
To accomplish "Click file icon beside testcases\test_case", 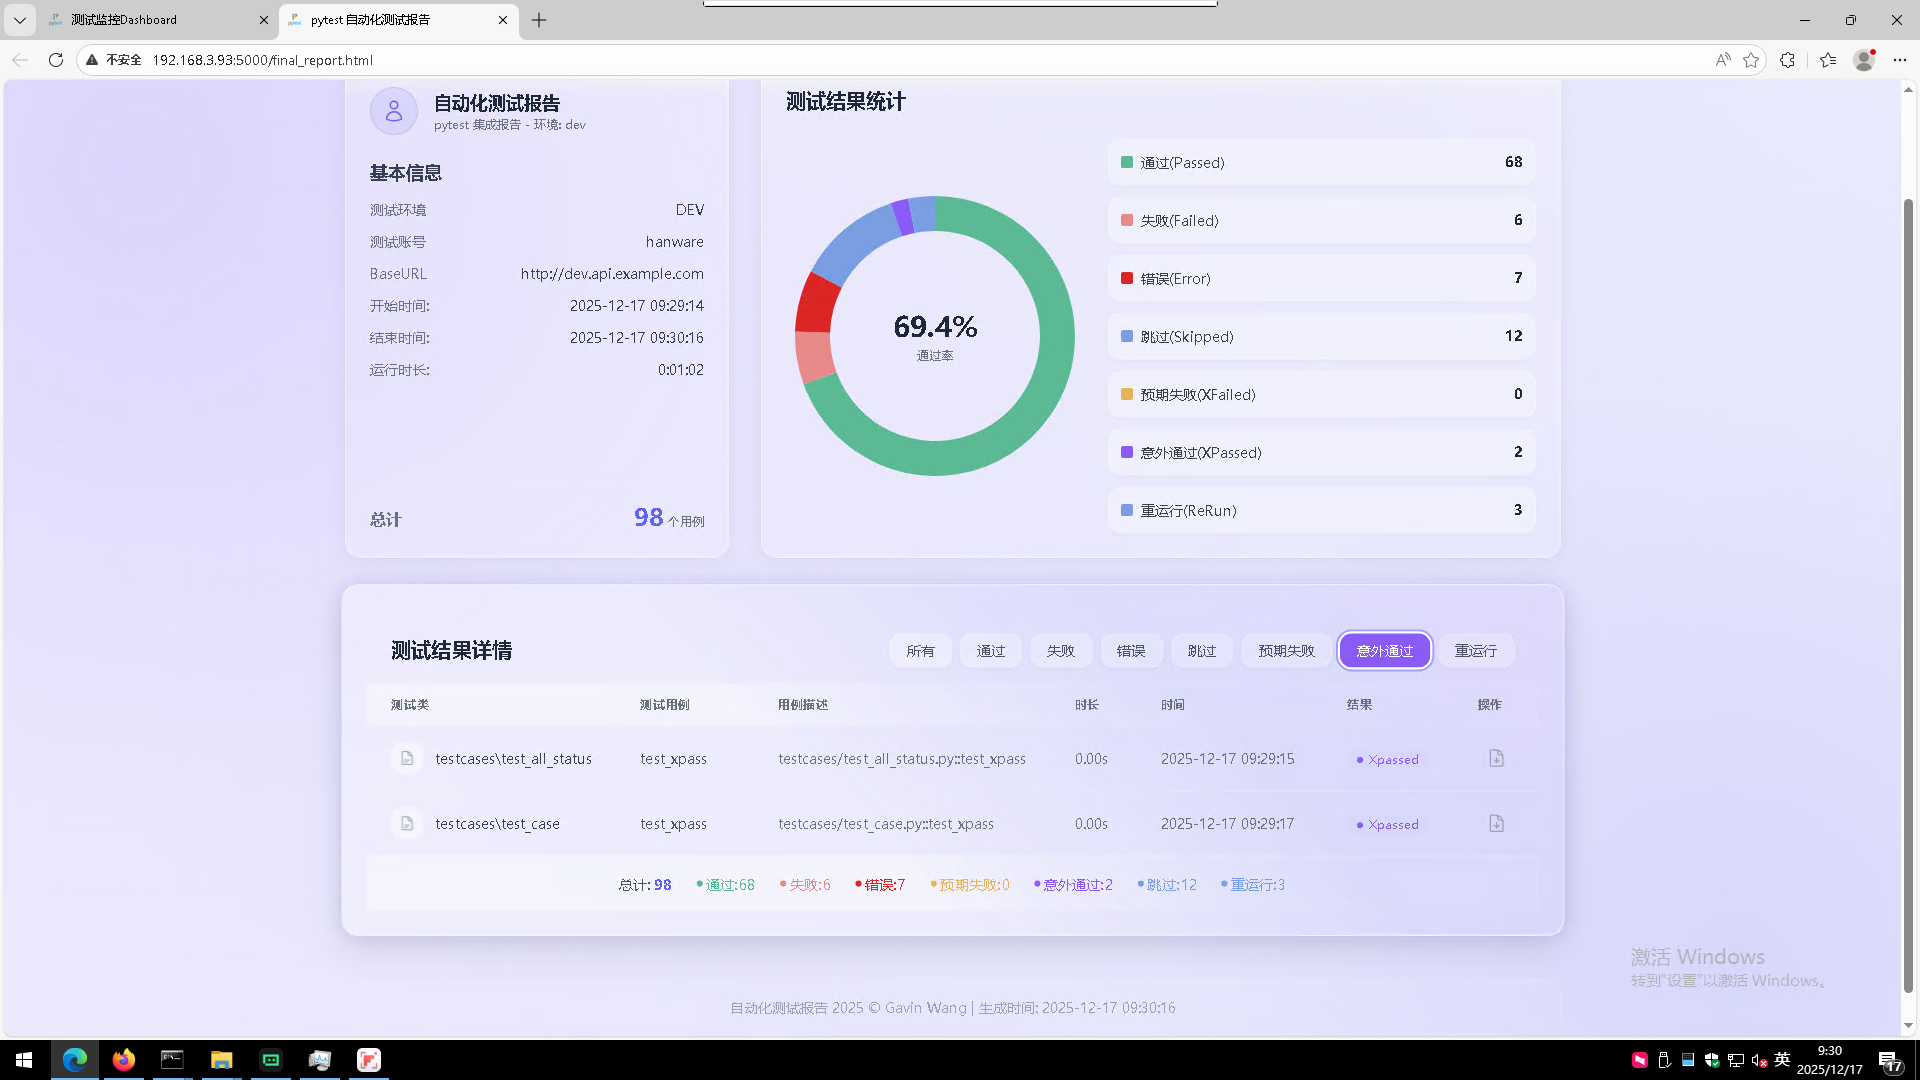I will click(407, 824).
